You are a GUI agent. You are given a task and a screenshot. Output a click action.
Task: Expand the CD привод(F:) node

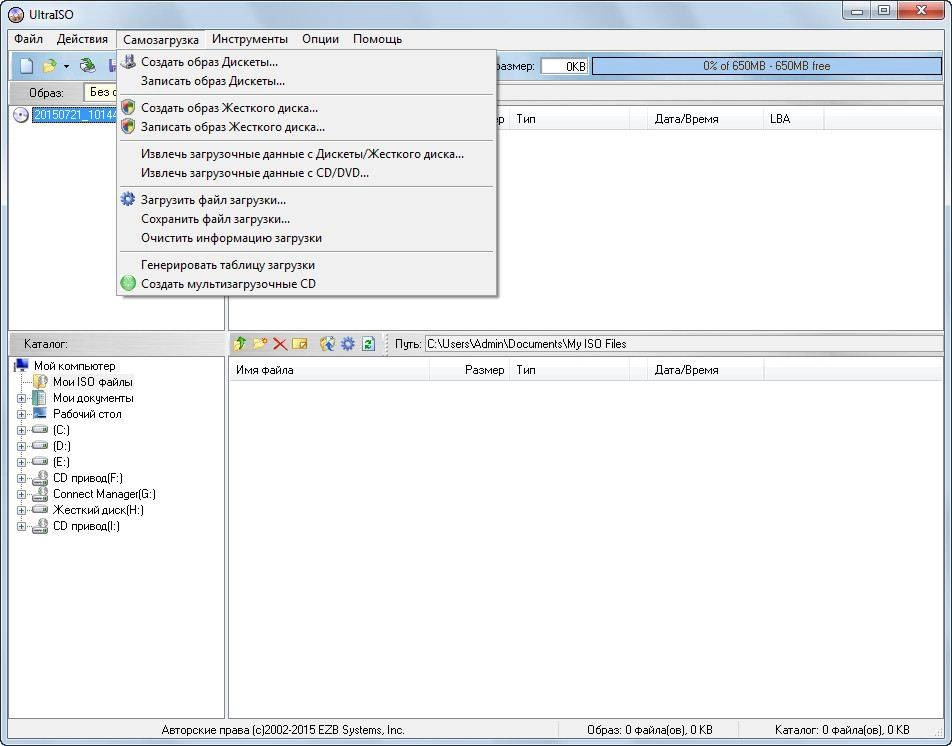pyautogui.click(x=21, y=478)
